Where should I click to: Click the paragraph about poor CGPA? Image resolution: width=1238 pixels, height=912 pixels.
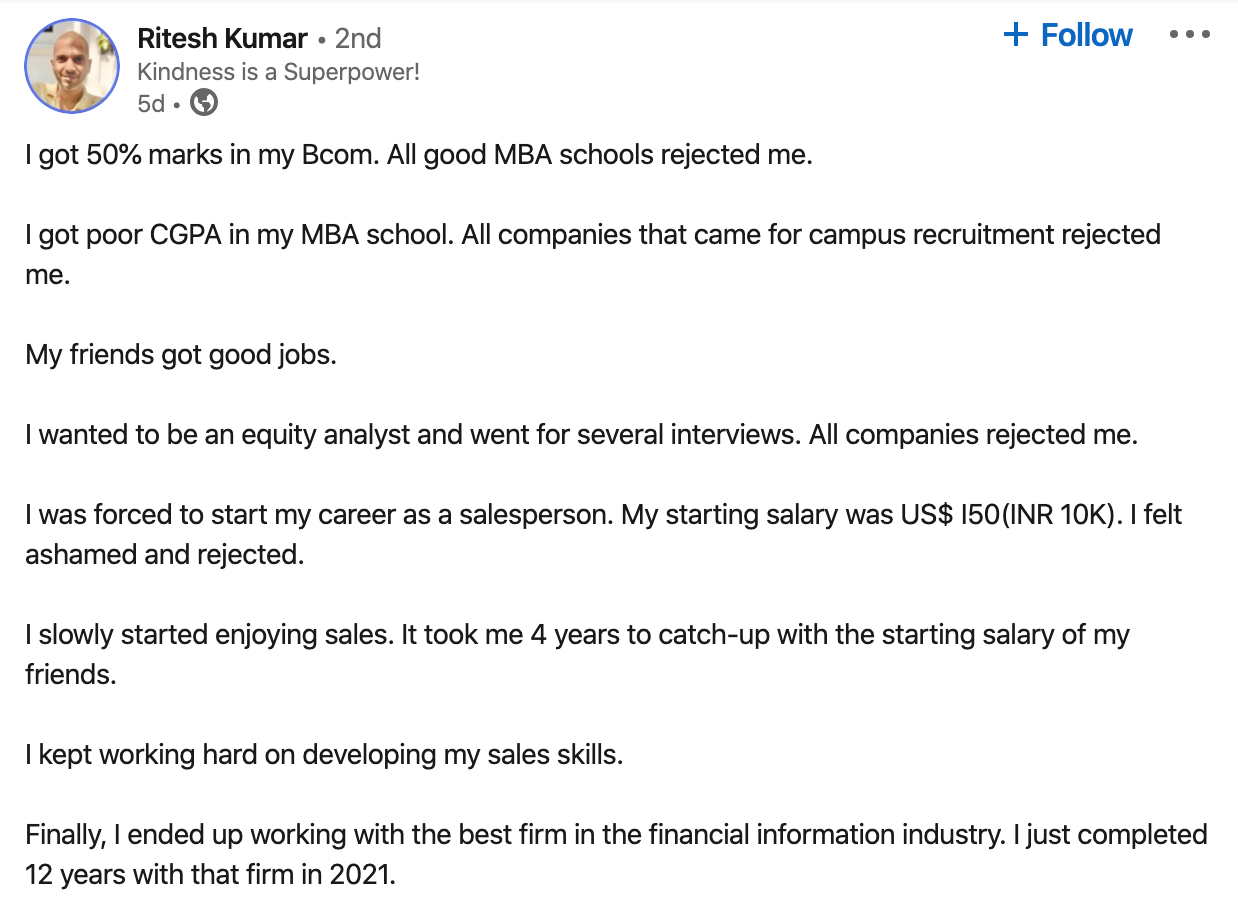click(592, 235)
